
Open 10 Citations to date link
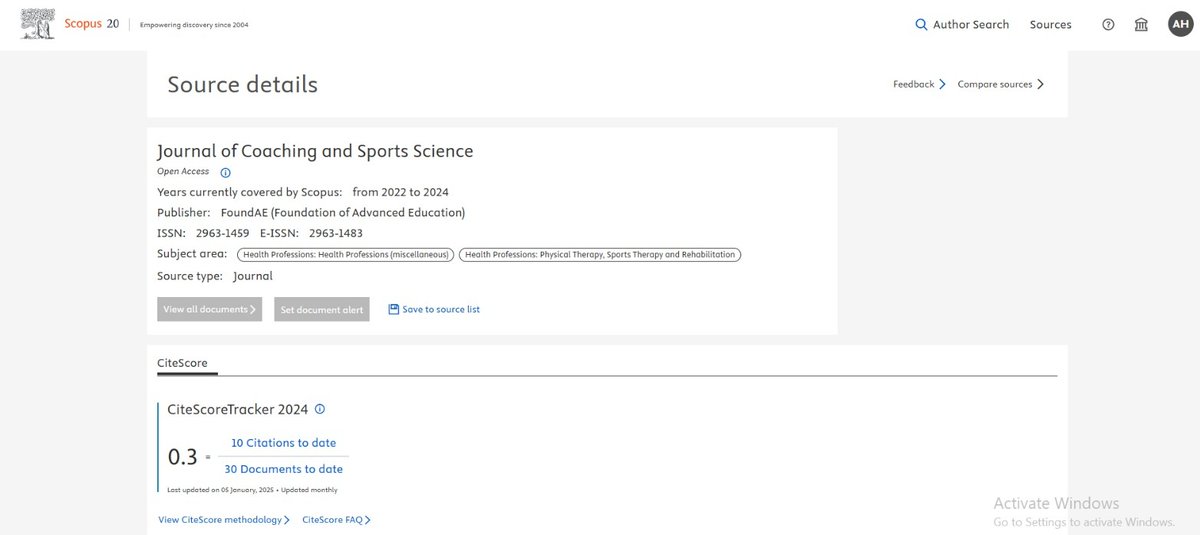[x=284, y=443]
